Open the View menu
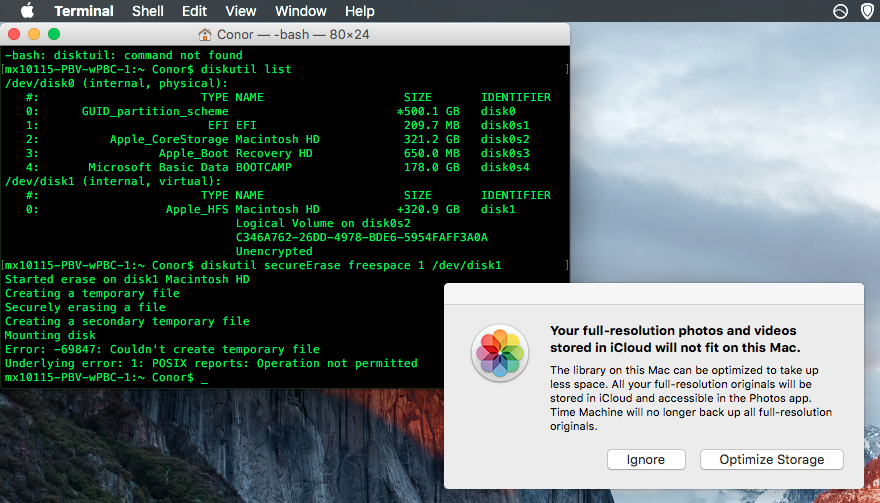The height and width of the screenshot is (503, 880). coord(241,11)
